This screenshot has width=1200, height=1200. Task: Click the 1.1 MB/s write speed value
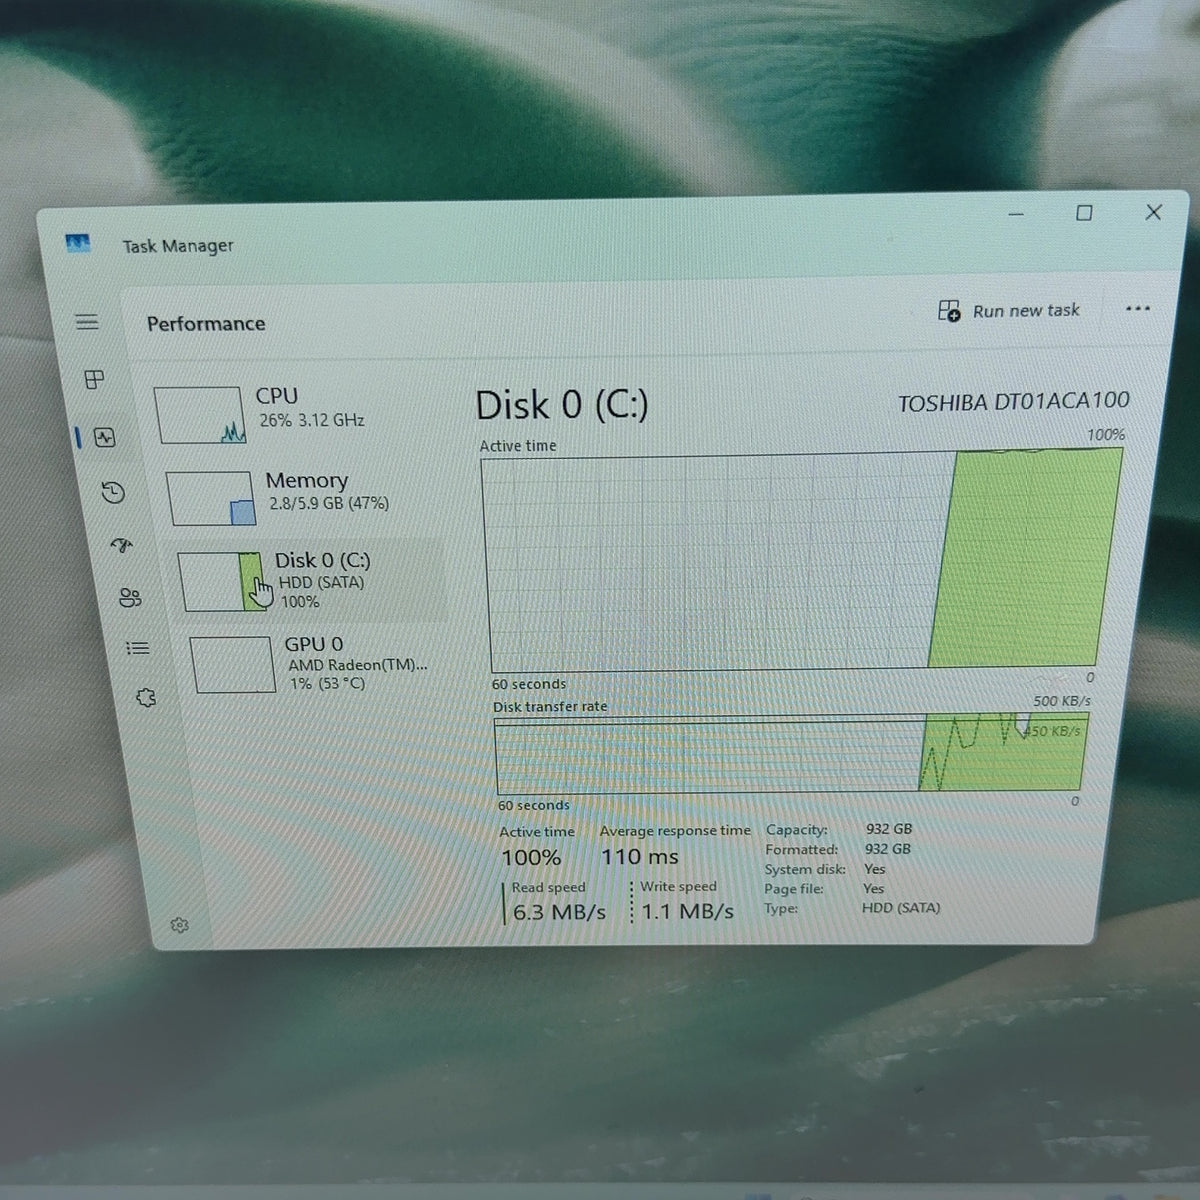(688, 912)
